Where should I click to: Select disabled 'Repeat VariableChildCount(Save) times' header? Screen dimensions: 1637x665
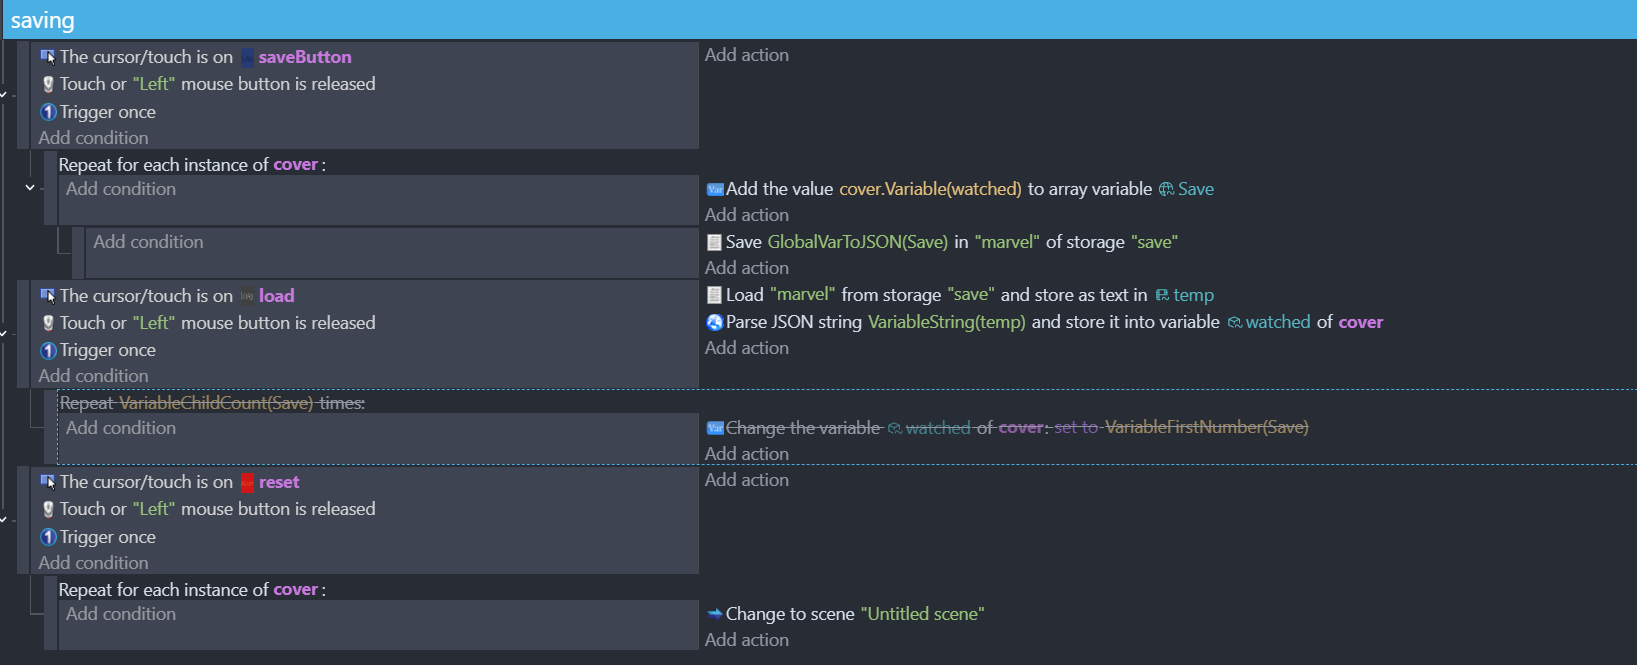click(x=212, y=403)
